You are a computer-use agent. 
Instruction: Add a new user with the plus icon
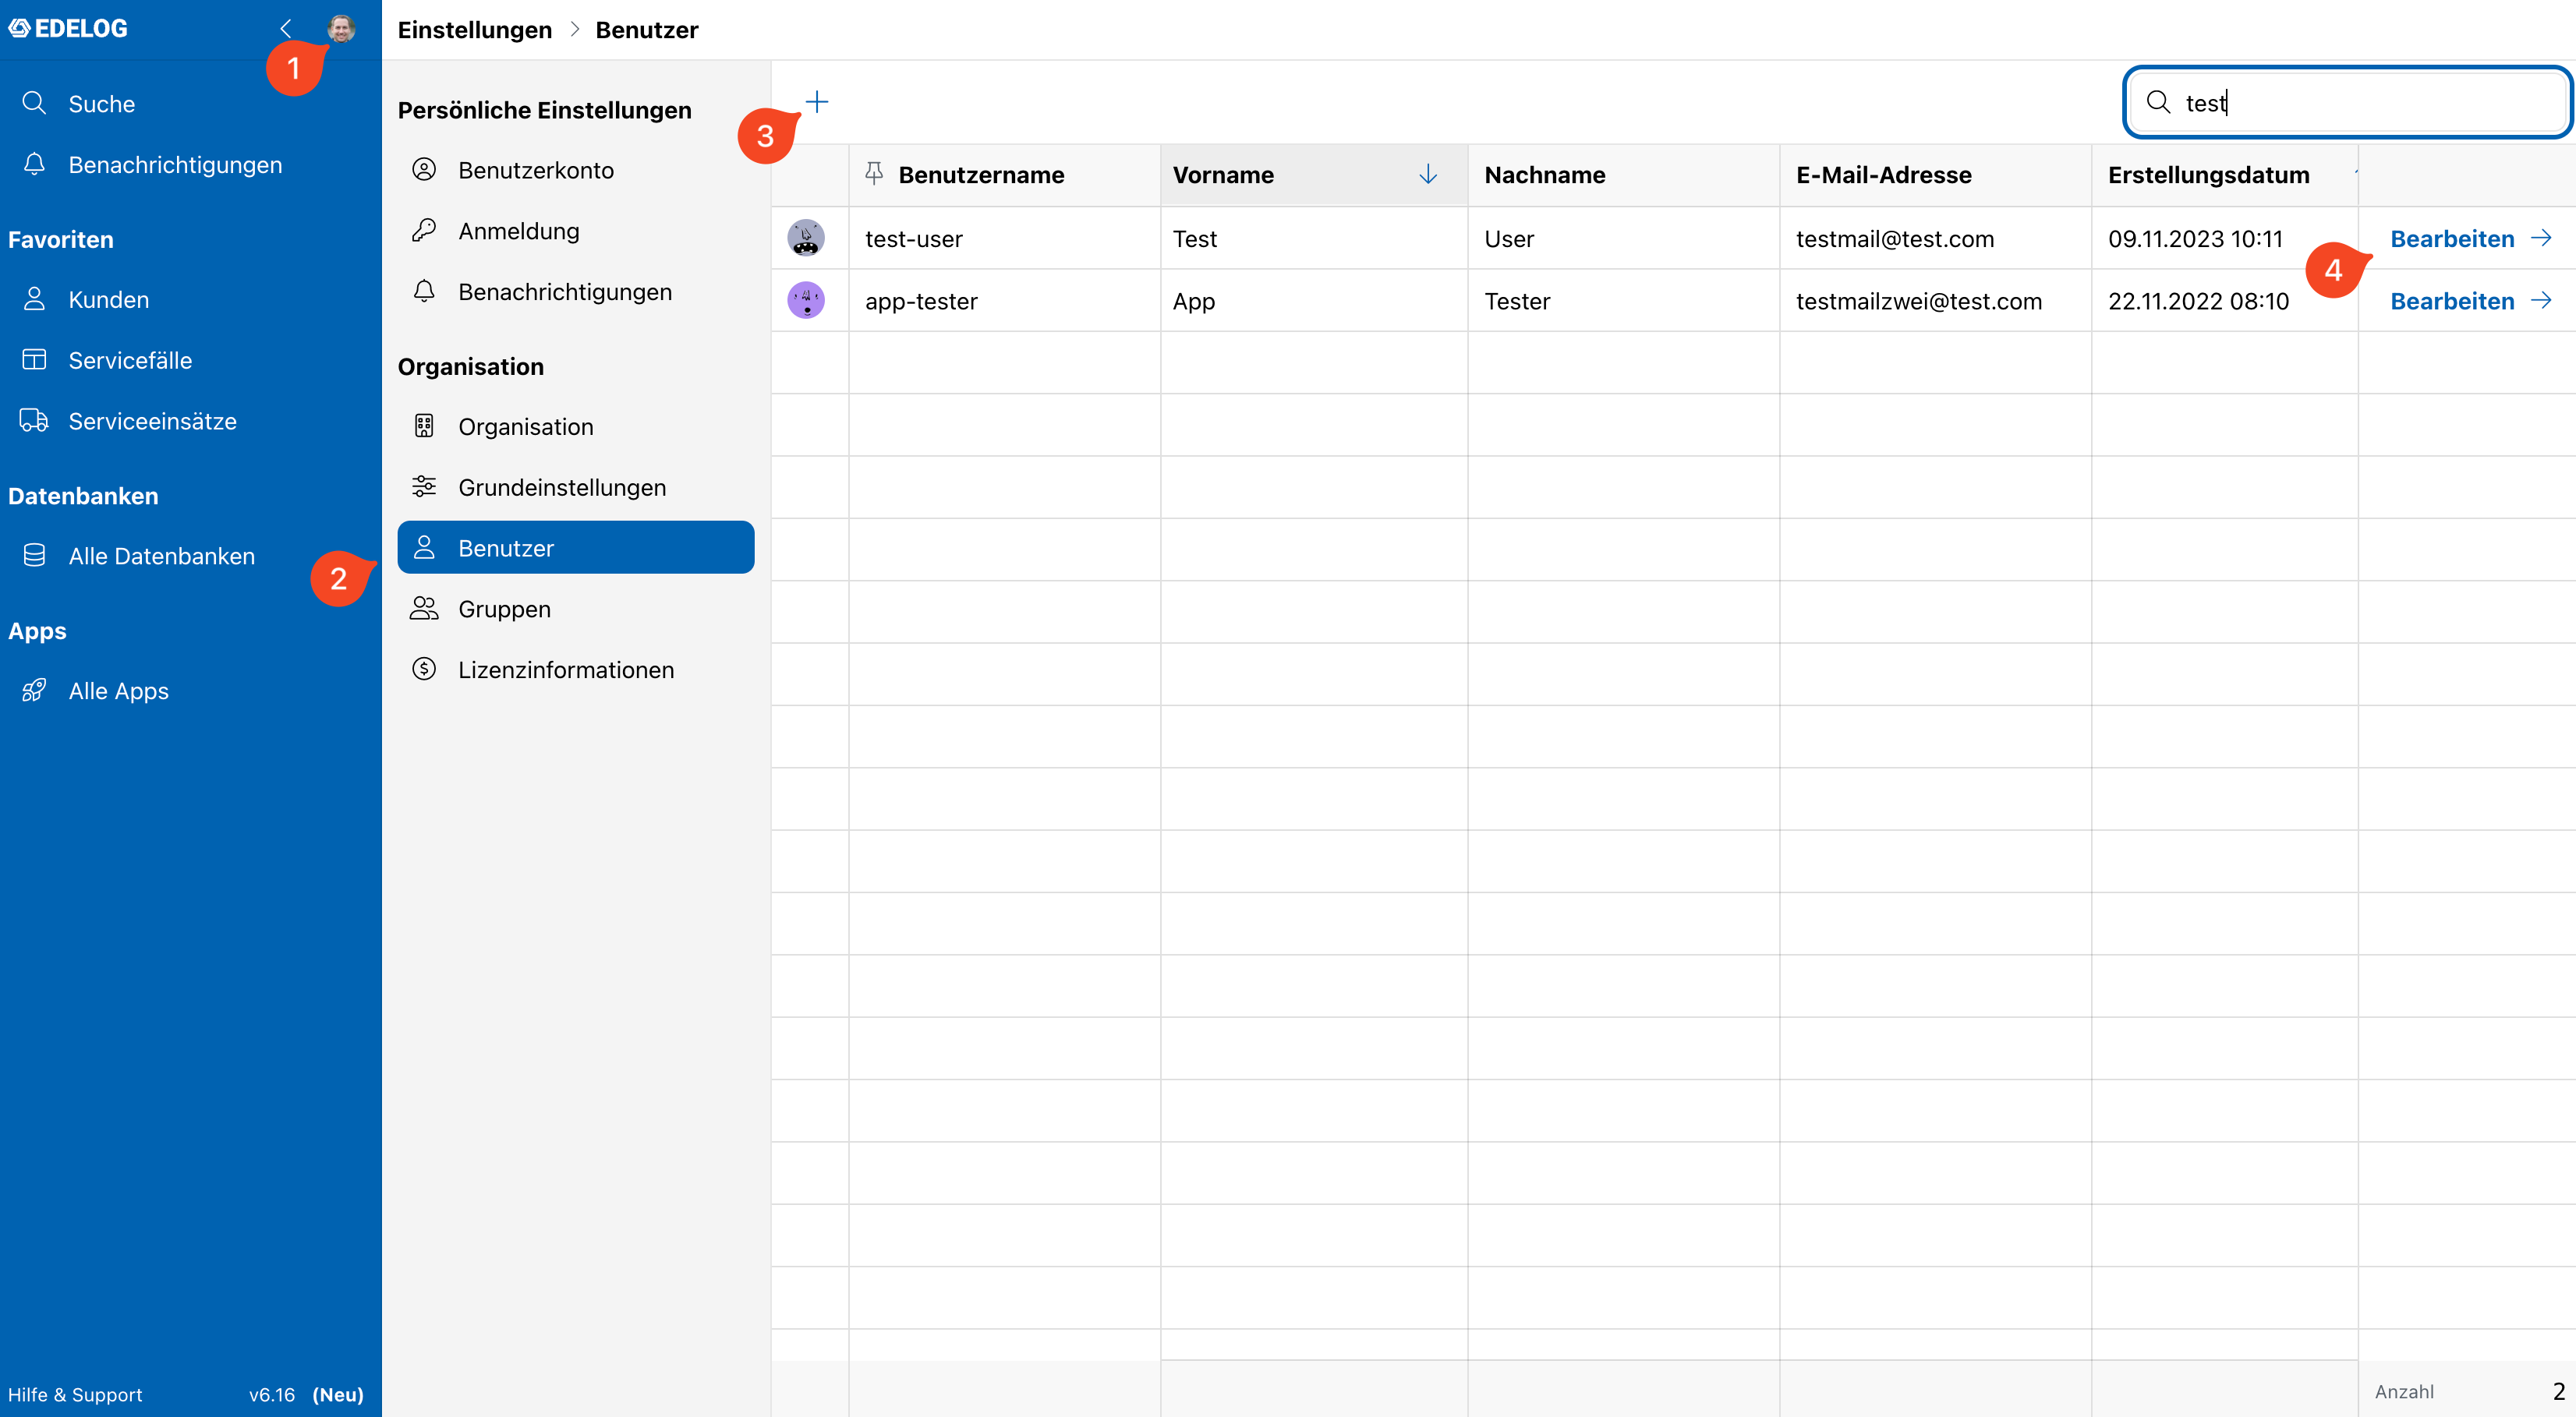click(x=817, y=102)
